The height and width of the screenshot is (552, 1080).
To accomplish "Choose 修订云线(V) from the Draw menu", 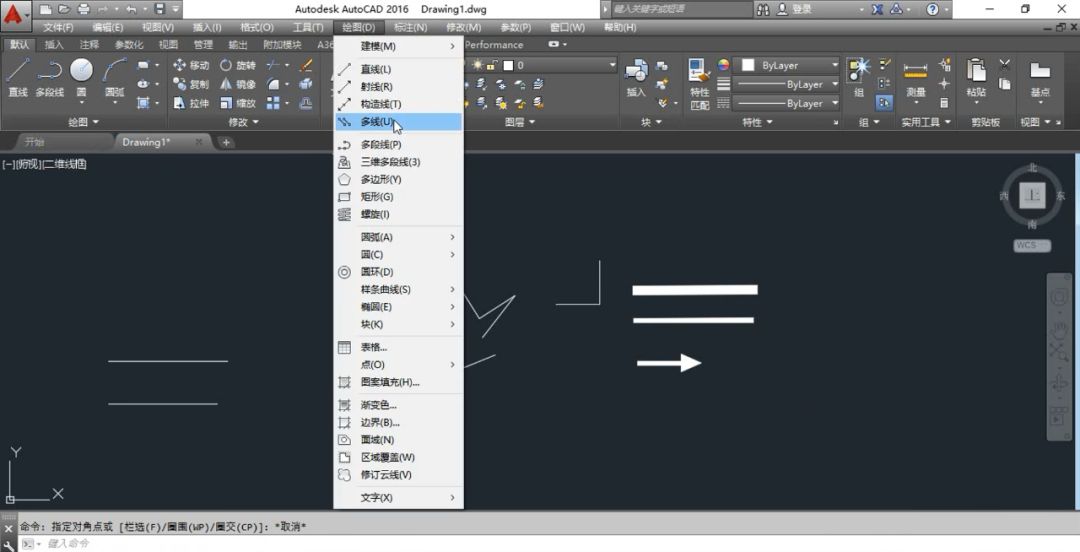I will 399,474.
